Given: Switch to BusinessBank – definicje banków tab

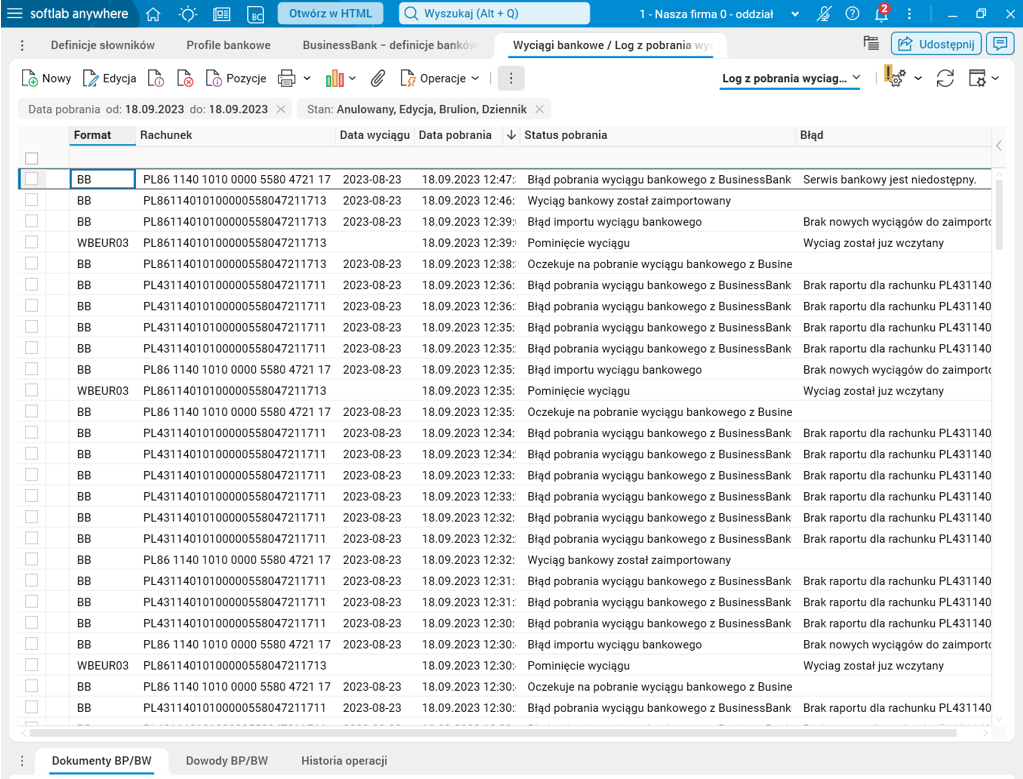Looking at the screenshot, I should point(389,45).
